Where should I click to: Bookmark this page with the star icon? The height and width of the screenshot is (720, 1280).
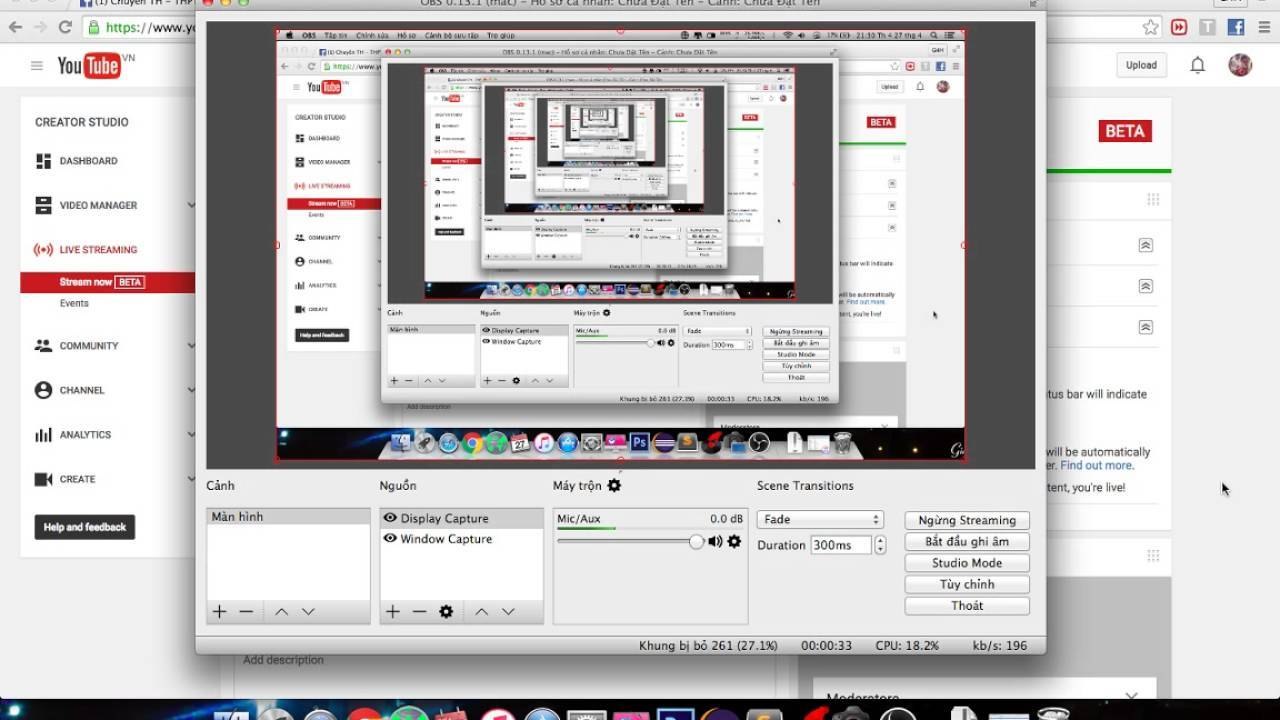[1151, 27]
